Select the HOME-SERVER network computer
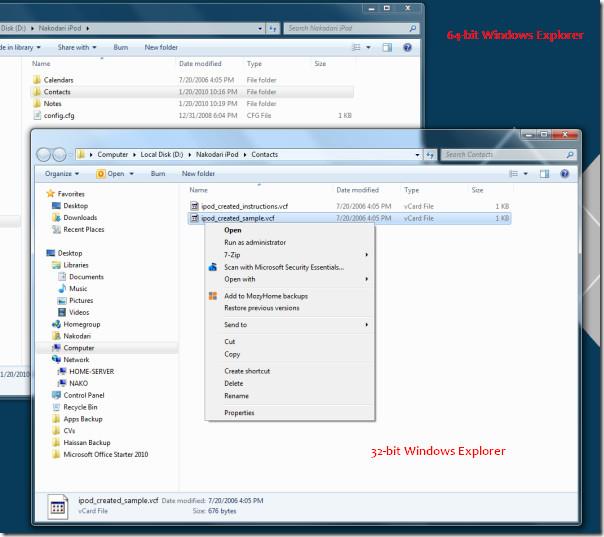This screenshot has width=604, height=537. pos(92,371)
